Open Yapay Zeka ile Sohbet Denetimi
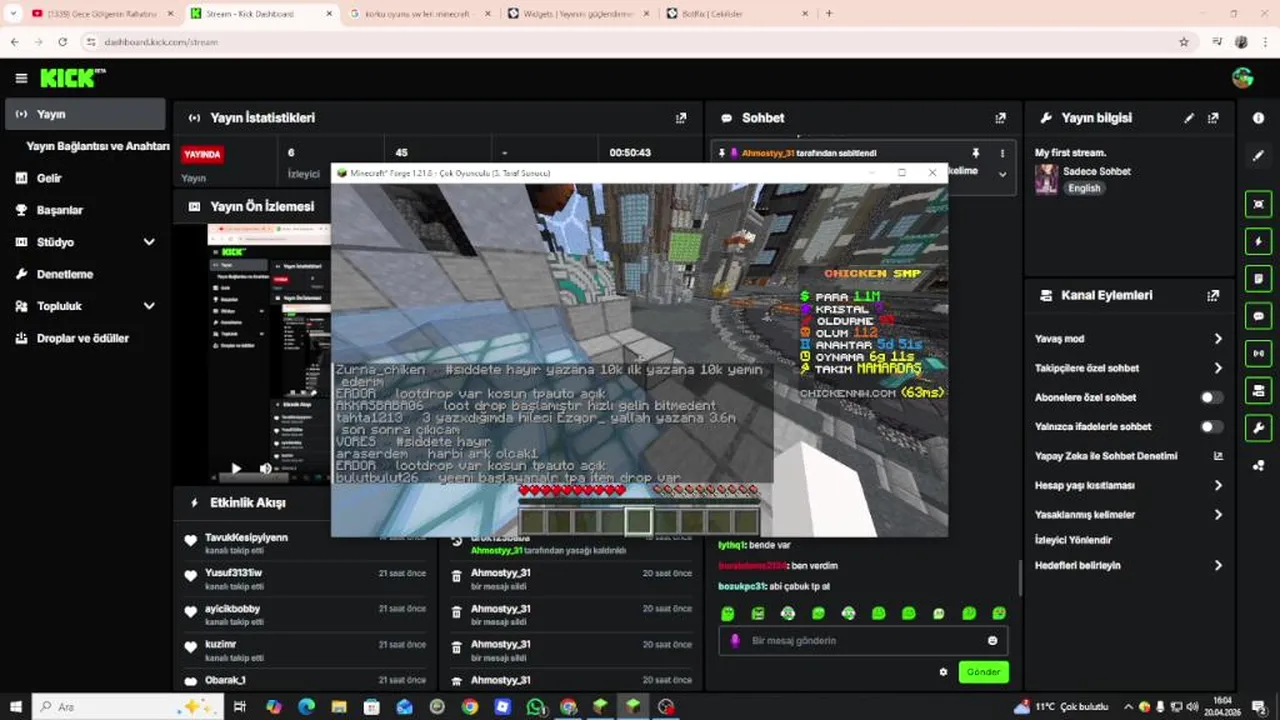 click(x=1129, y=456)
